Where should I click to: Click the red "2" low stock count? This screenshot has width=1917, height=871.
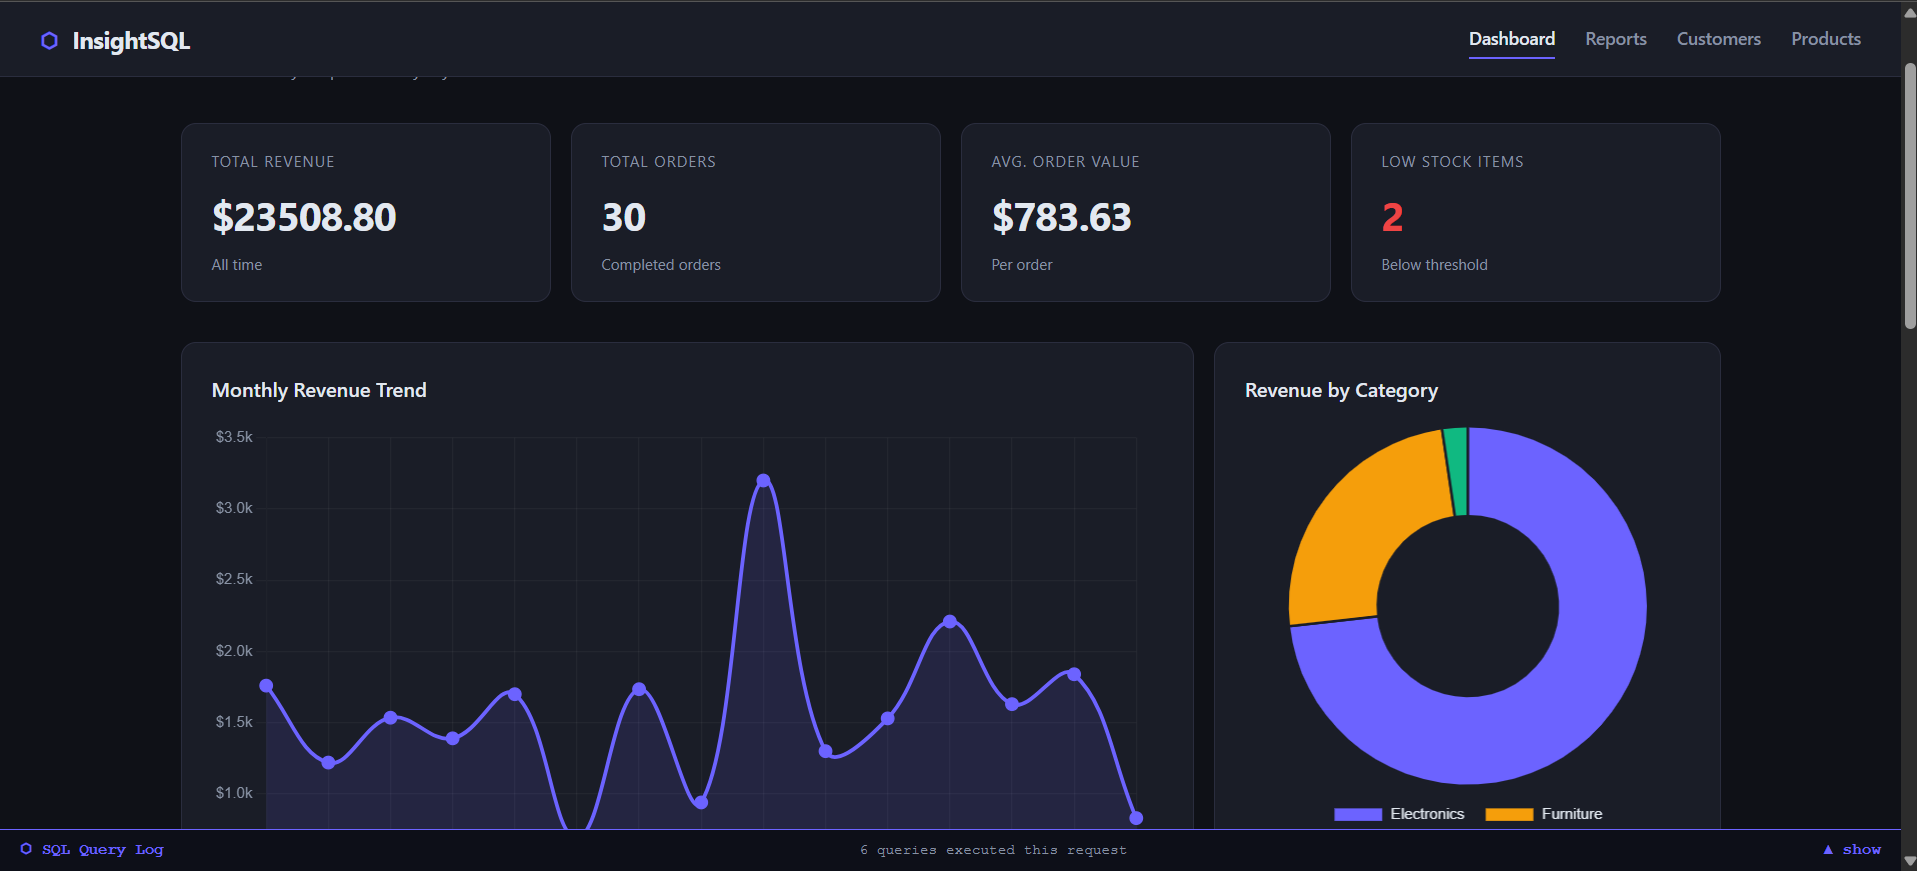pos(1393,217)
